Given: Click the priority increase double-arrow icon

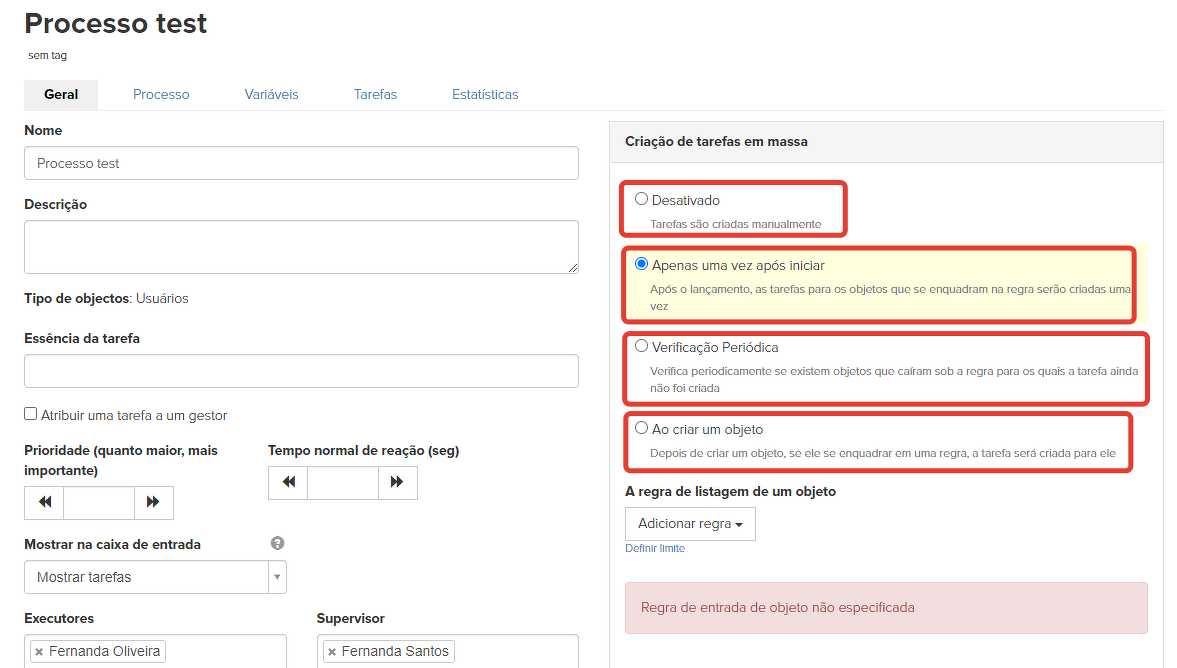Looking at the screenshot, I should (153, 502).
